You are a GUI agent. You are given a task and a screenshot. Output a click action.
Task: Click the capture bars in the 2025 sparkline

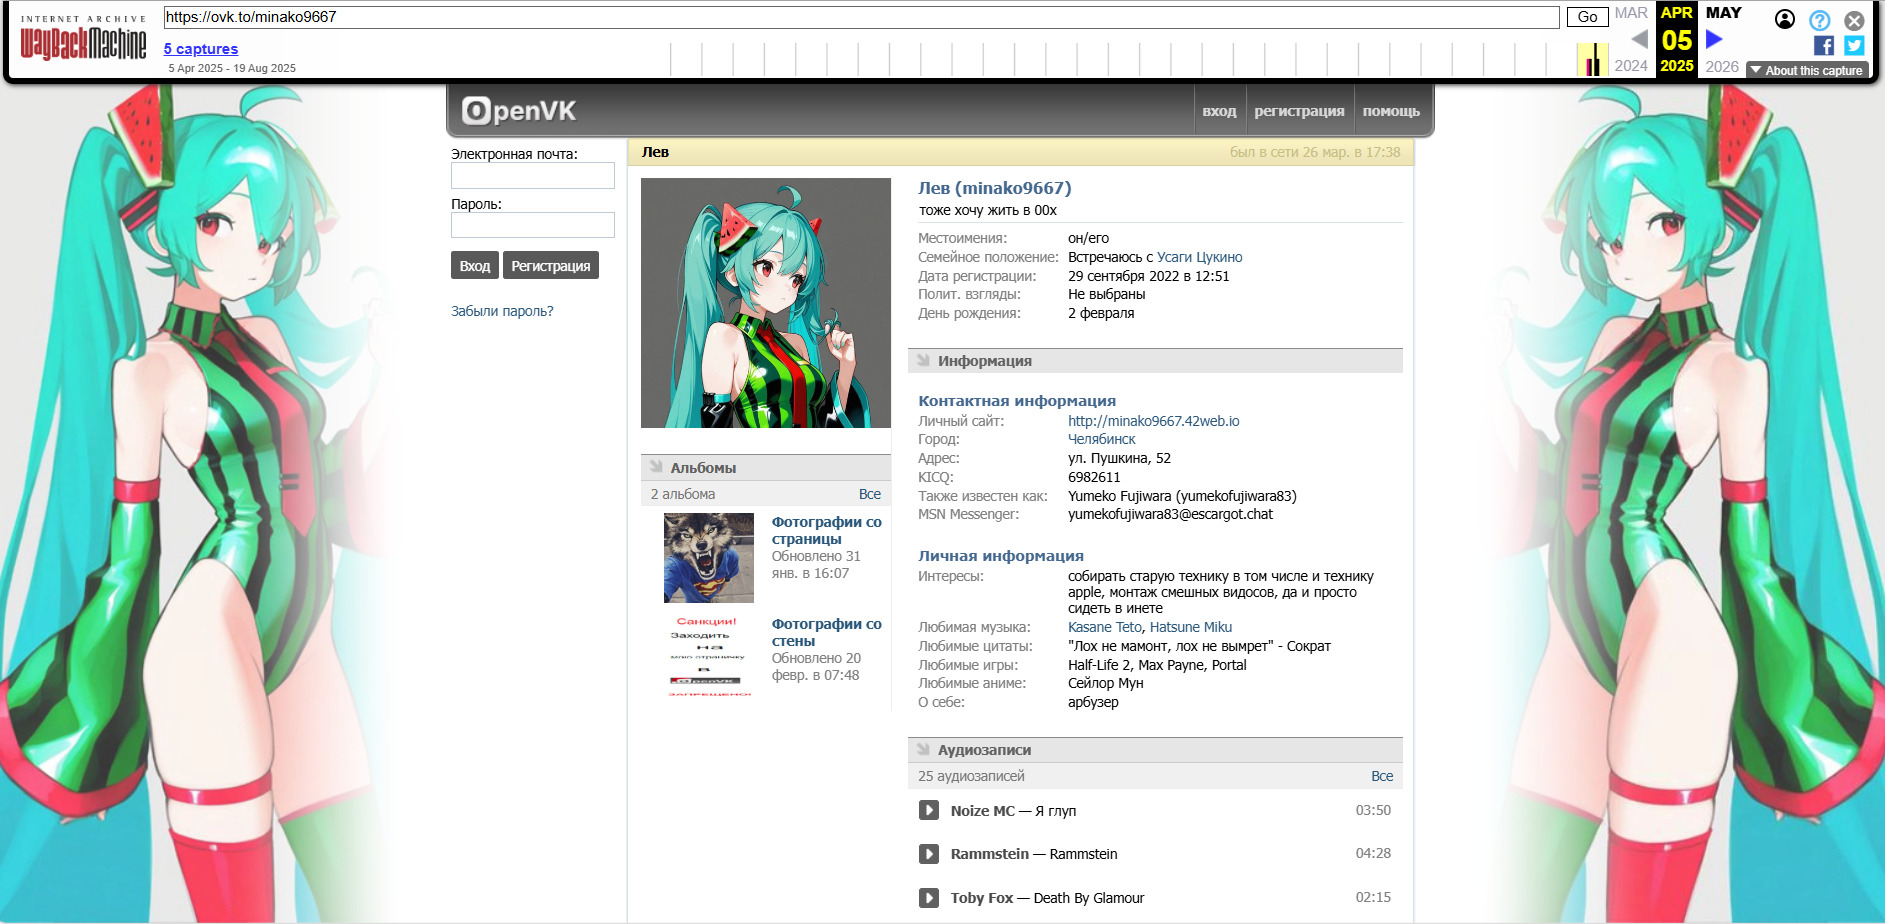tap(1592, 60)
